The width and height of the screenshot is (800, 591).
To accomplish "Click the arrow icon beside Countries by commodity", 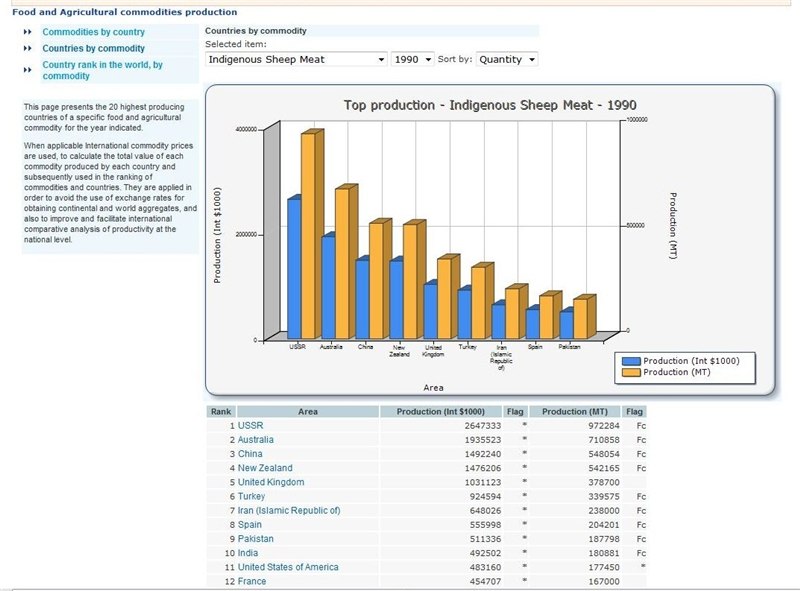I will click(28, 48).
